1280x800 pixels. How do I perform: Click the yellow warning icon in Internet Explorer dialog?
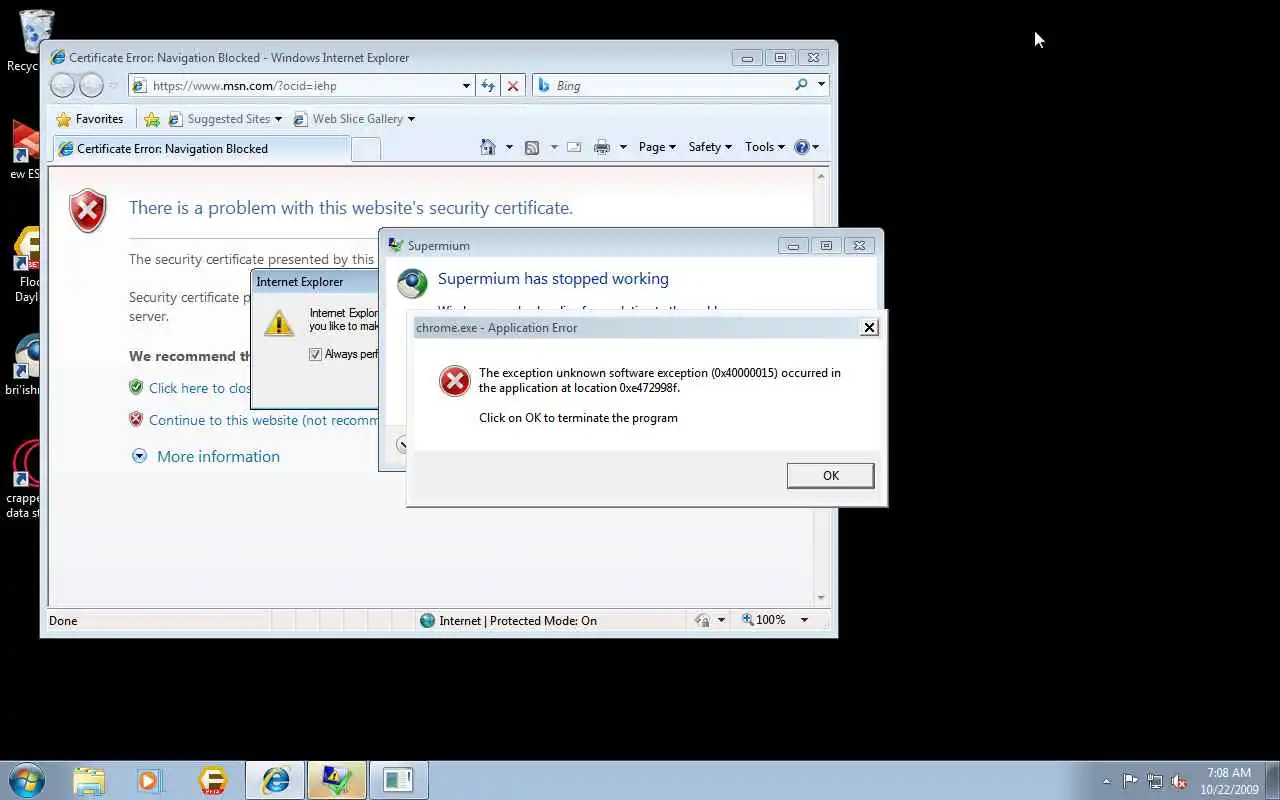coord(278,322)
